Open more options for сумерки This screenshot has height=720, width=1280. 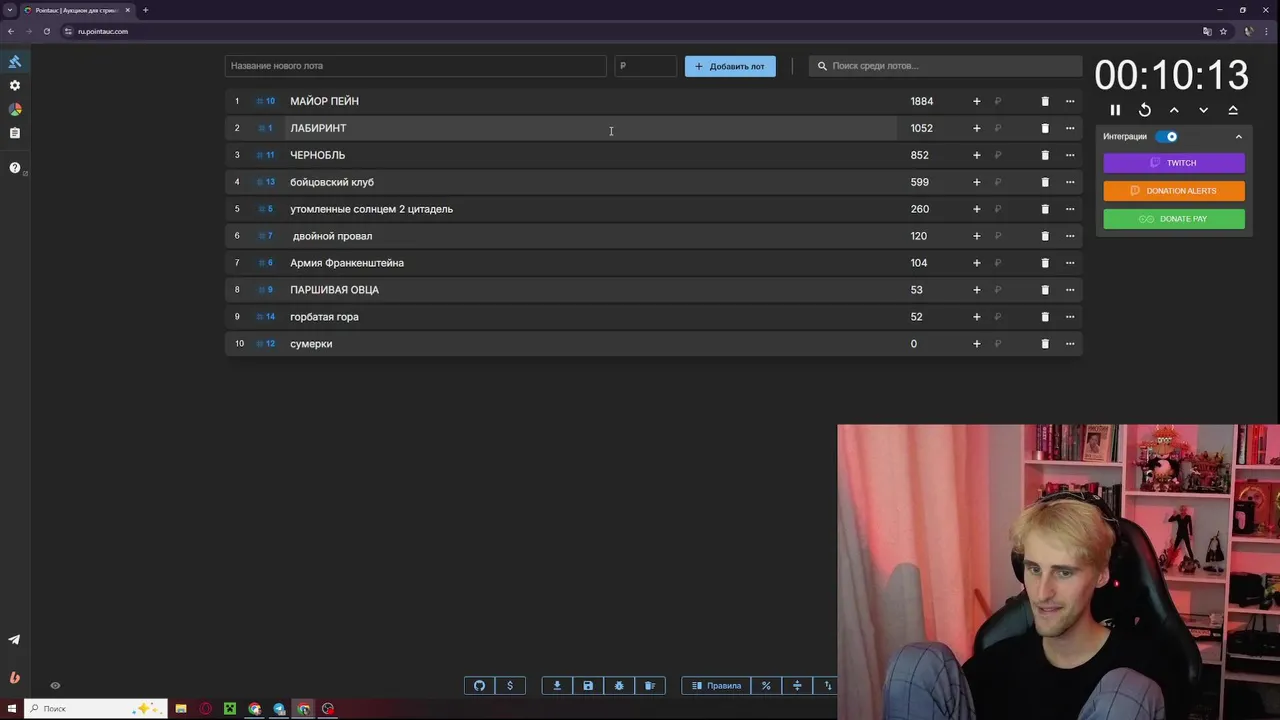[1070, 344]
